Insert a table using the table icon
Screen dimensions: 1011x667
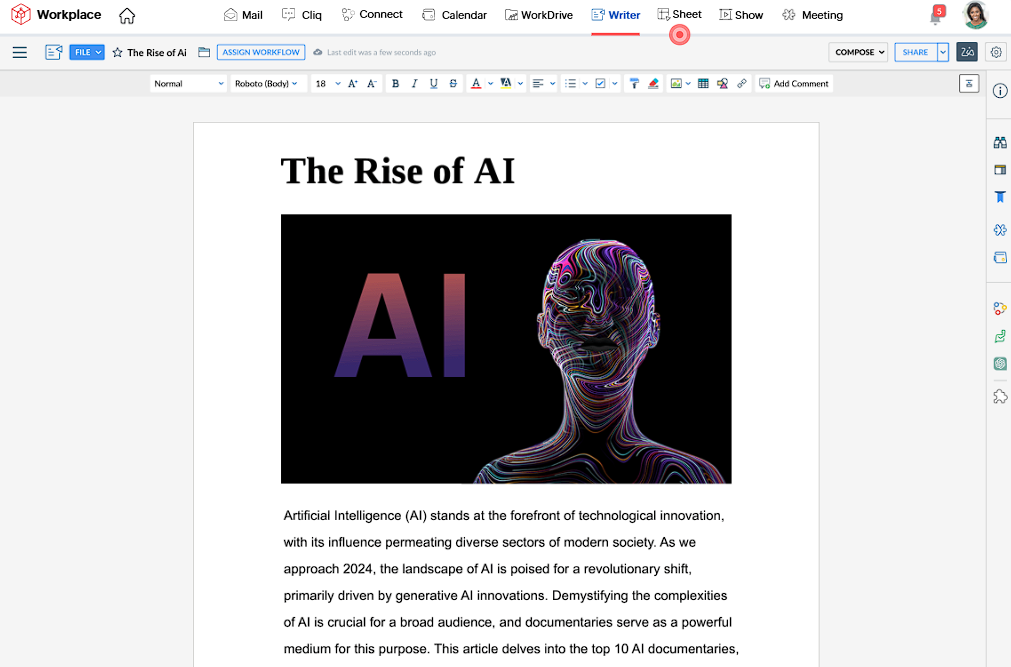(x=703, y=84)
